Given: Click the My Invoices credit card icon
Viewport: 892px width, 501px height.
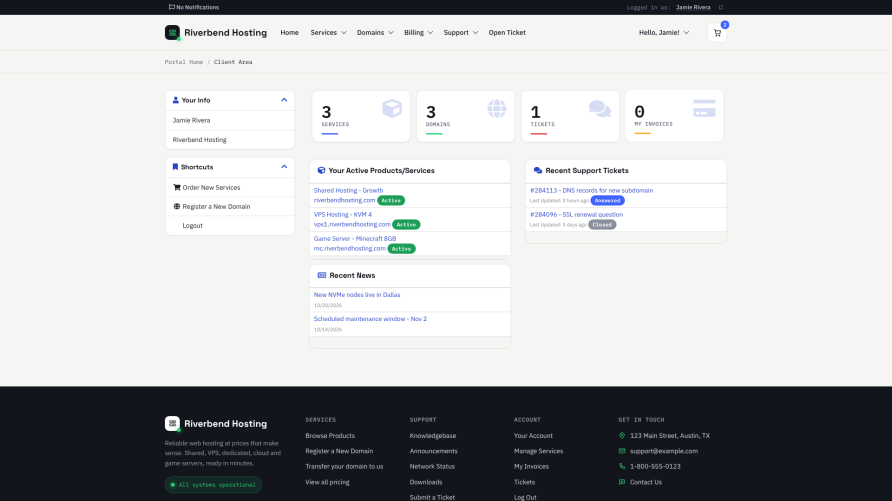Looking at the screenshot, I should pyautogui.click(x=704, y=108).
